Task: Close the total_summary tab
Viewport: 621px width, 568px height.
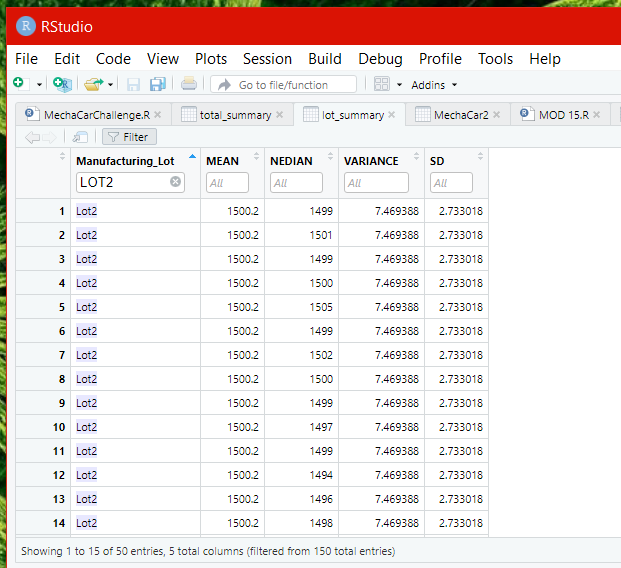Action: tap(280, 115)
